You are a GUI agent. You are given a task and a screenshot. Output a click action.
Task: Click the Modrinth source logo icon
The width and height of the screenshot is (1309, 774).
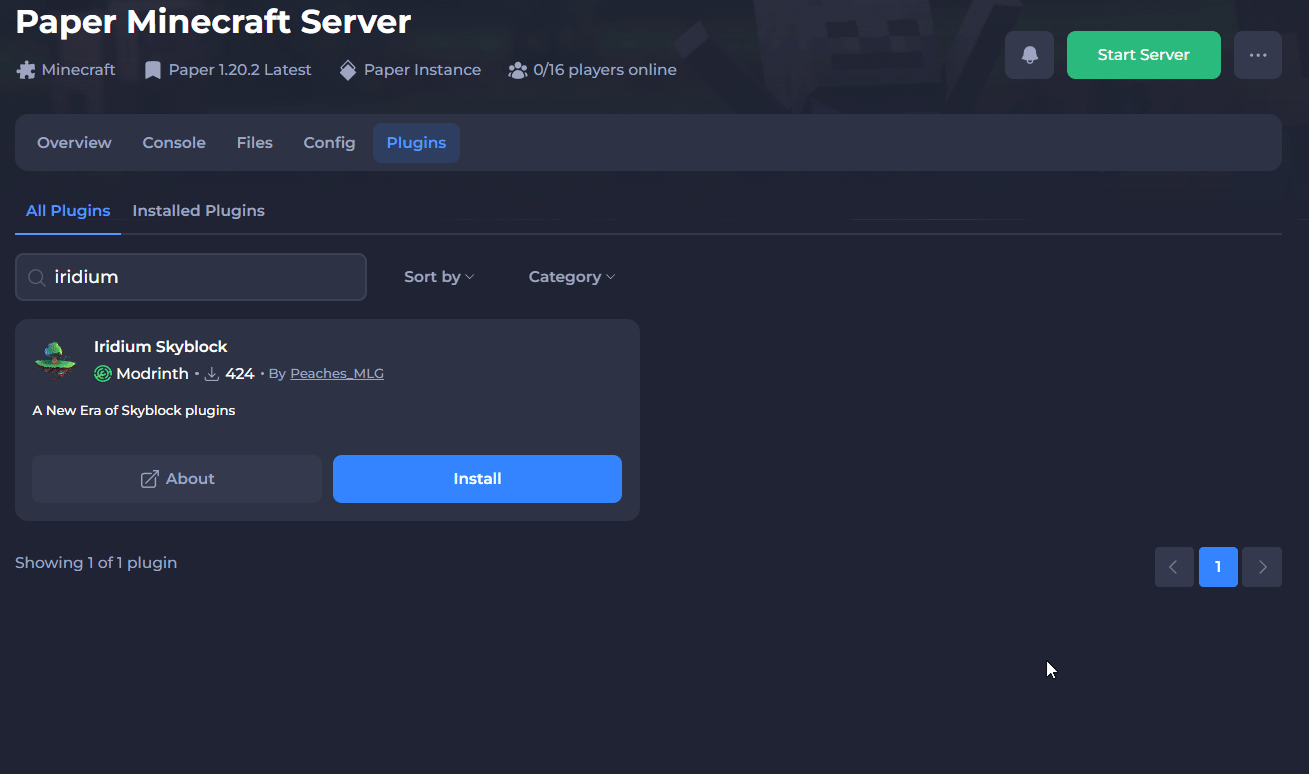[102, 374]
